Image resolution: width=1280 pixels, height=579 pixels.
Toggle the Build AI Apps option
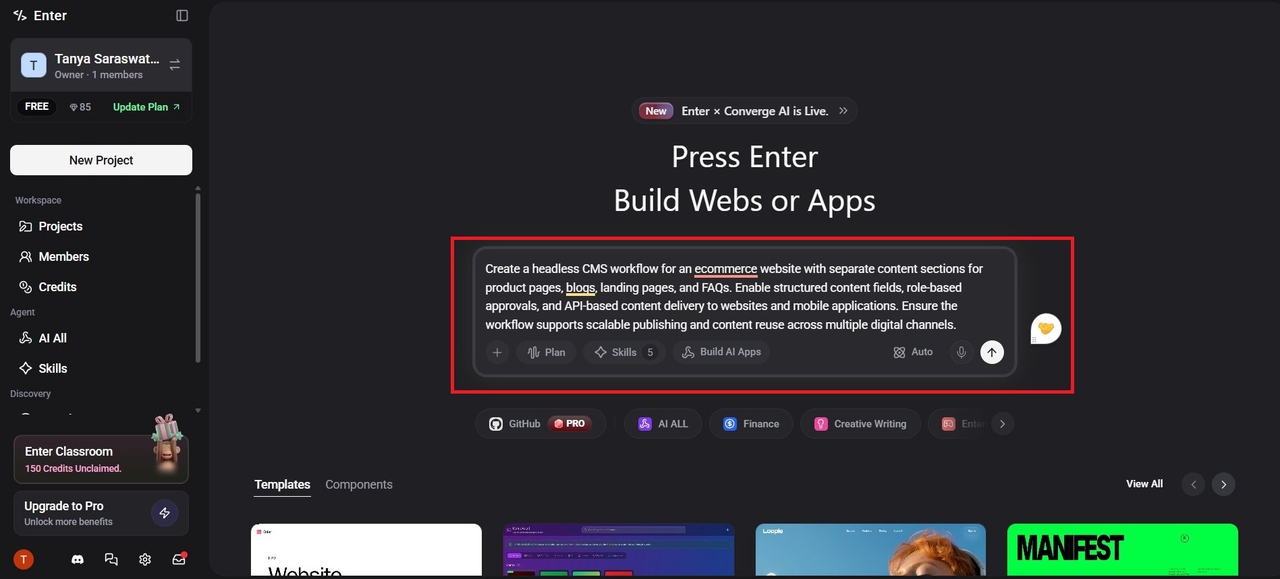pyautogui.click(x=722, y=352)
